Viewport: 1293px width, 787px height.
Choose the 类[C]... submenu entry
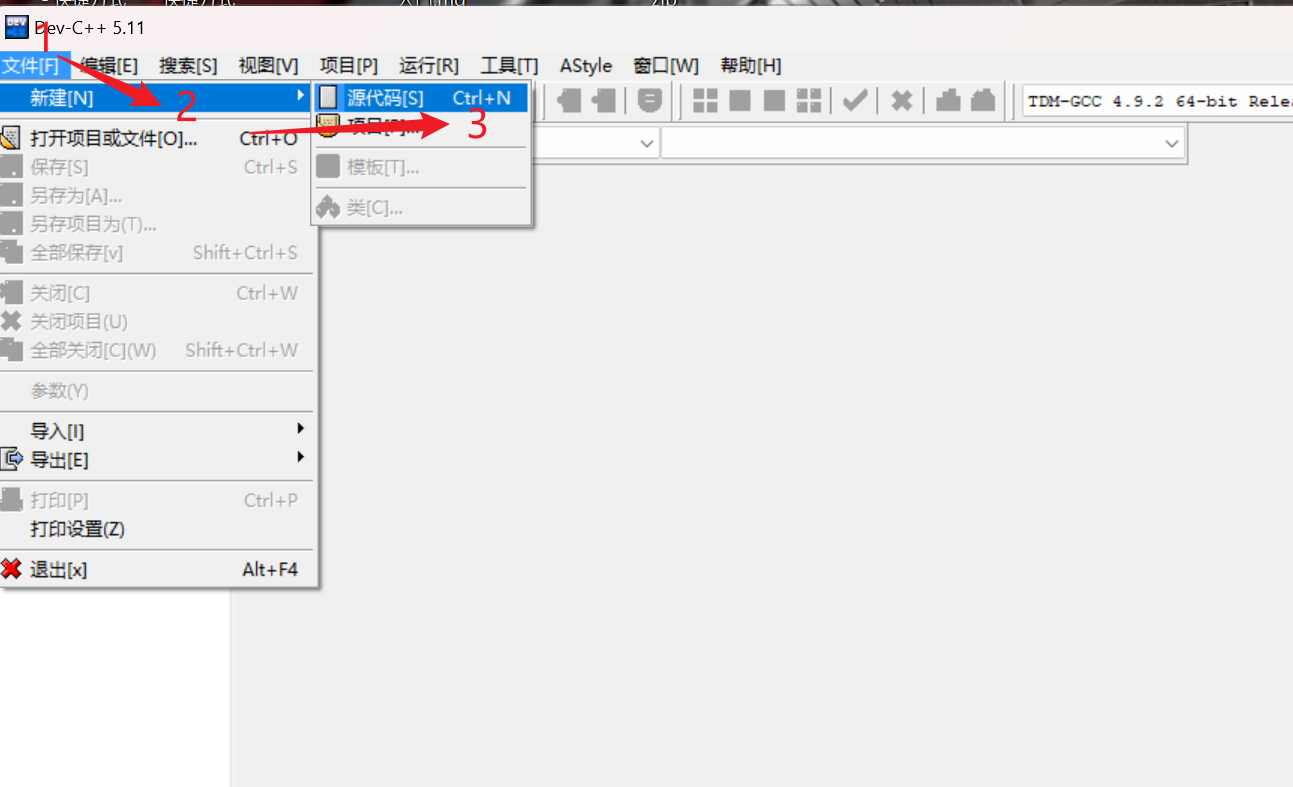421,208
